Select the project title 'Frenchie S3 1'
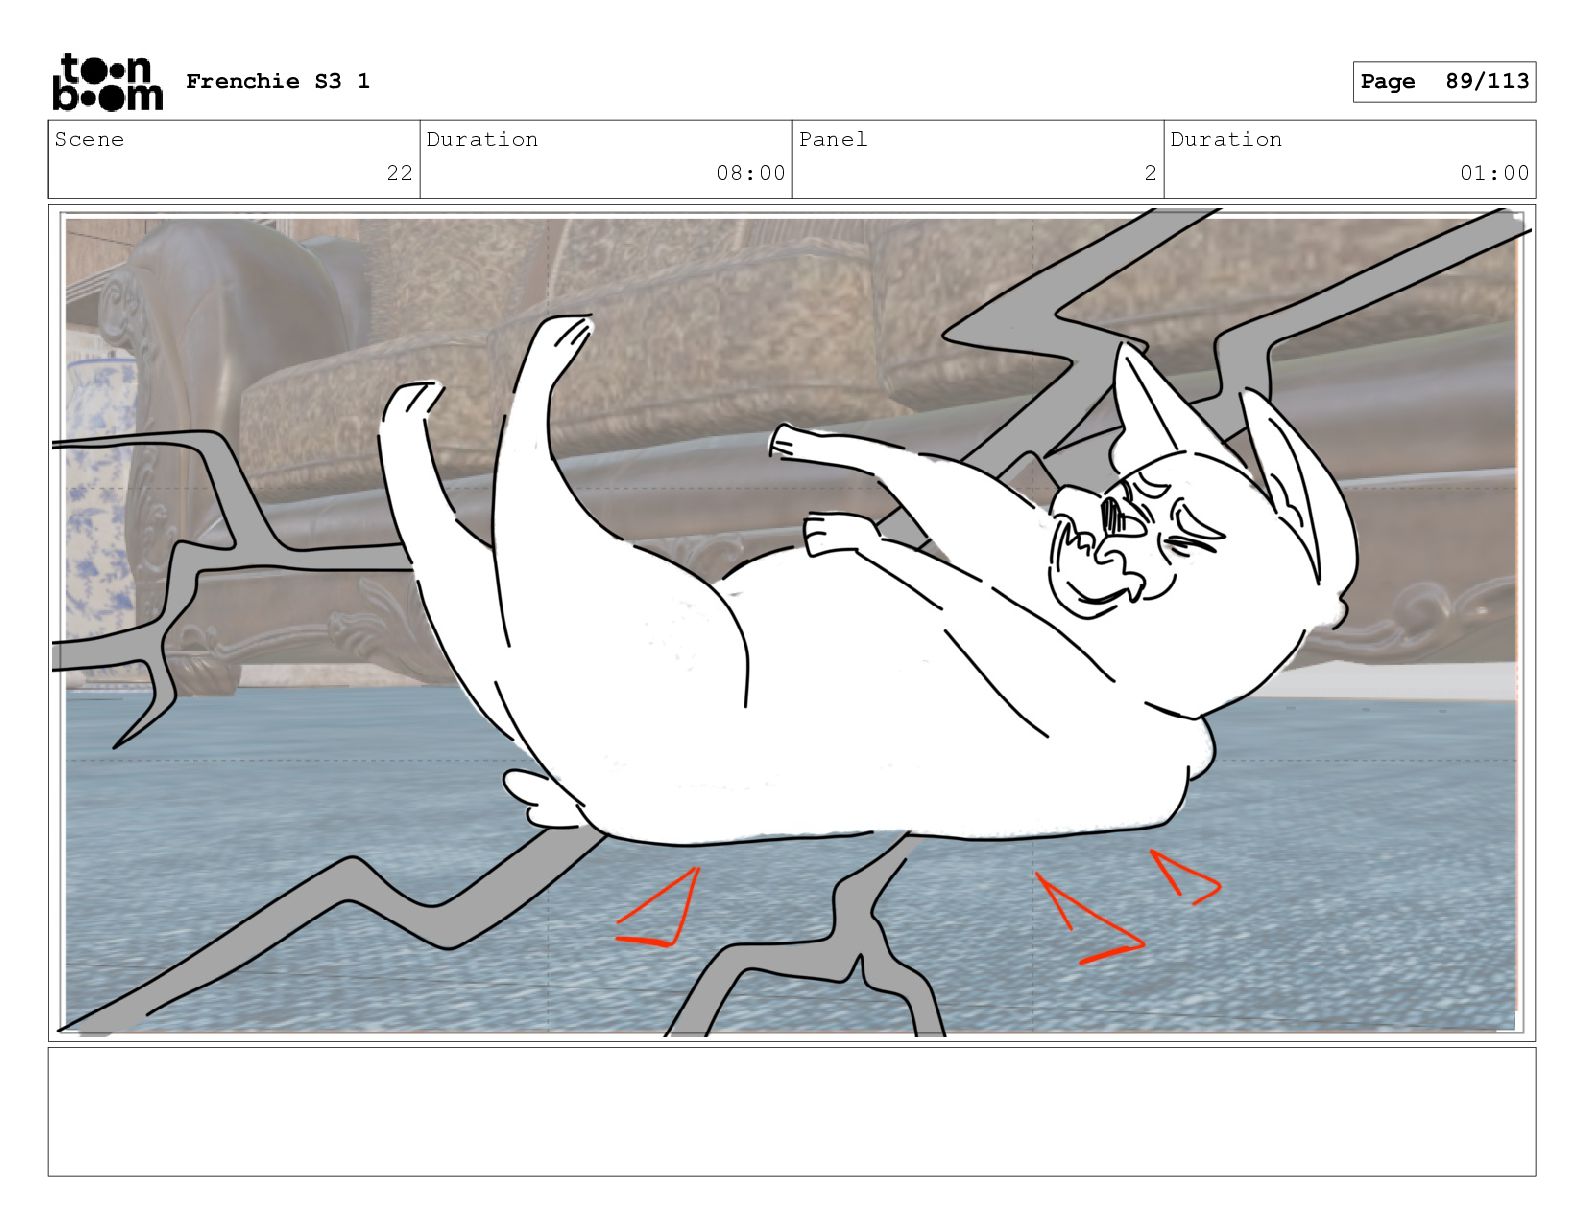 (x=278, y=81)
